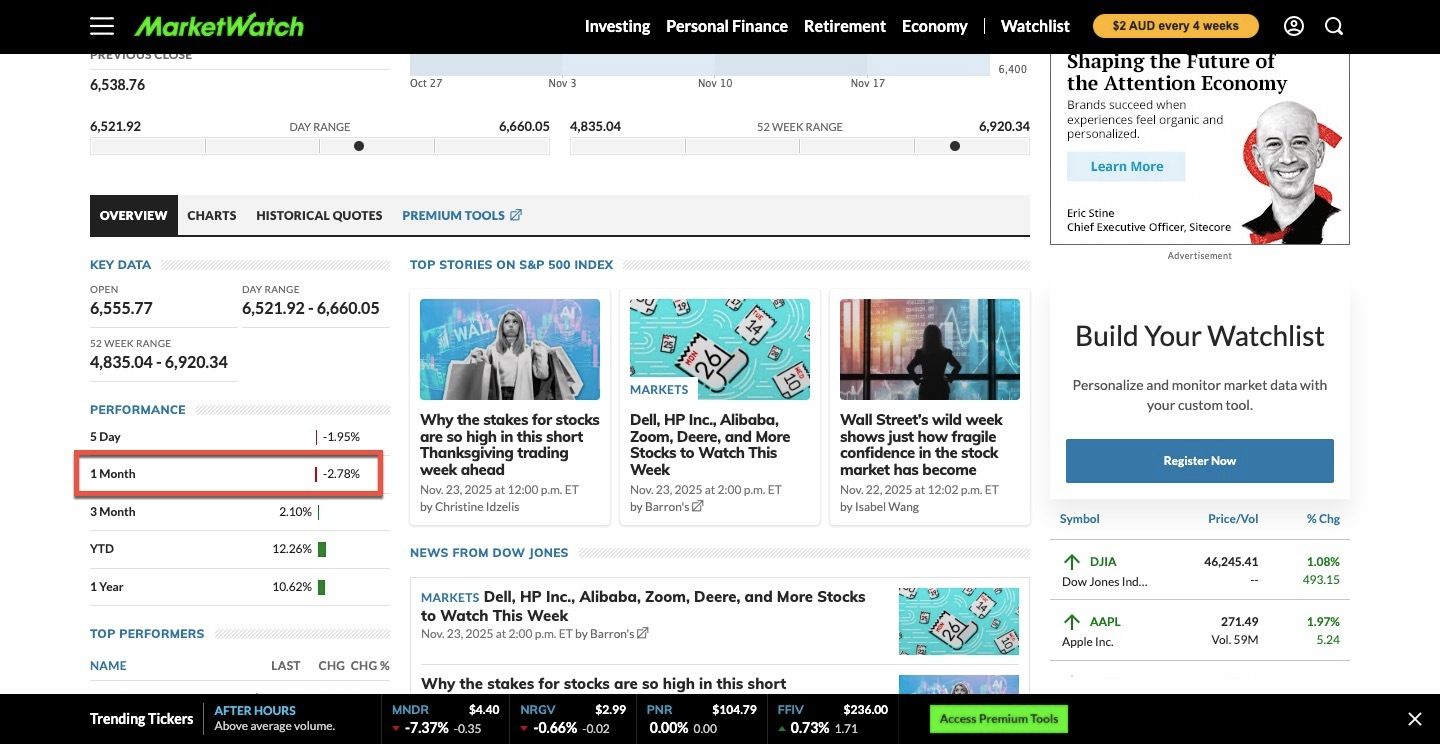
Task: Click the DJIA green up arrow icon
Action: [1072, 562]
